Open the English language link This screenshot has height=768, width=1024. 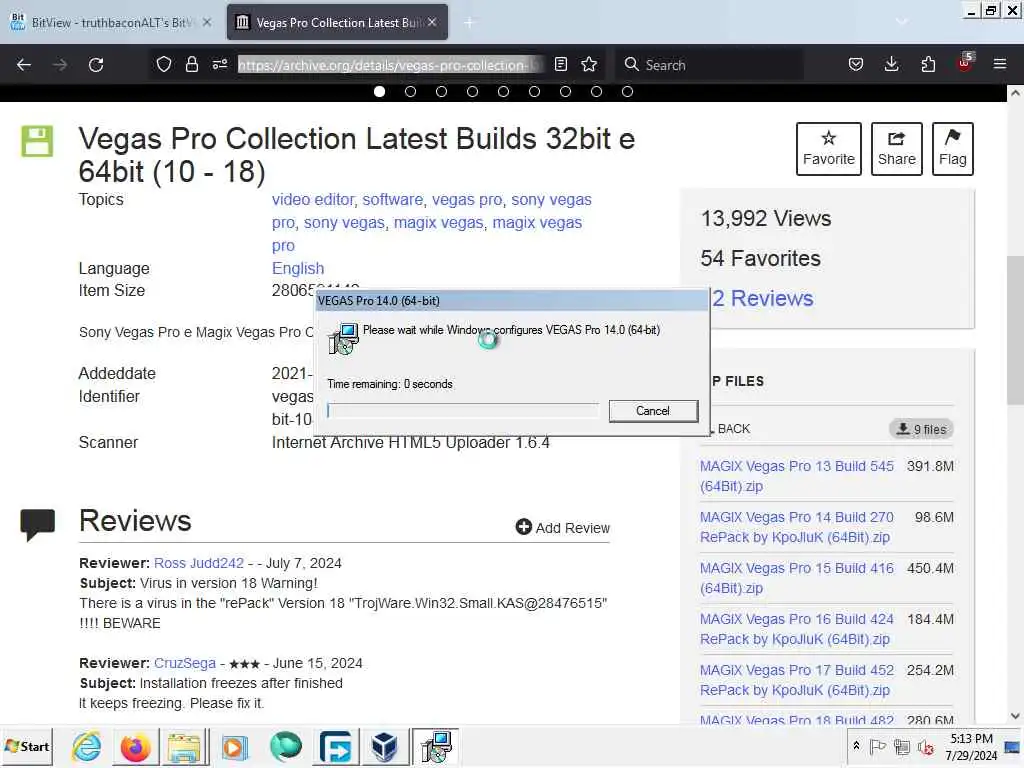[x=298, y=268]
